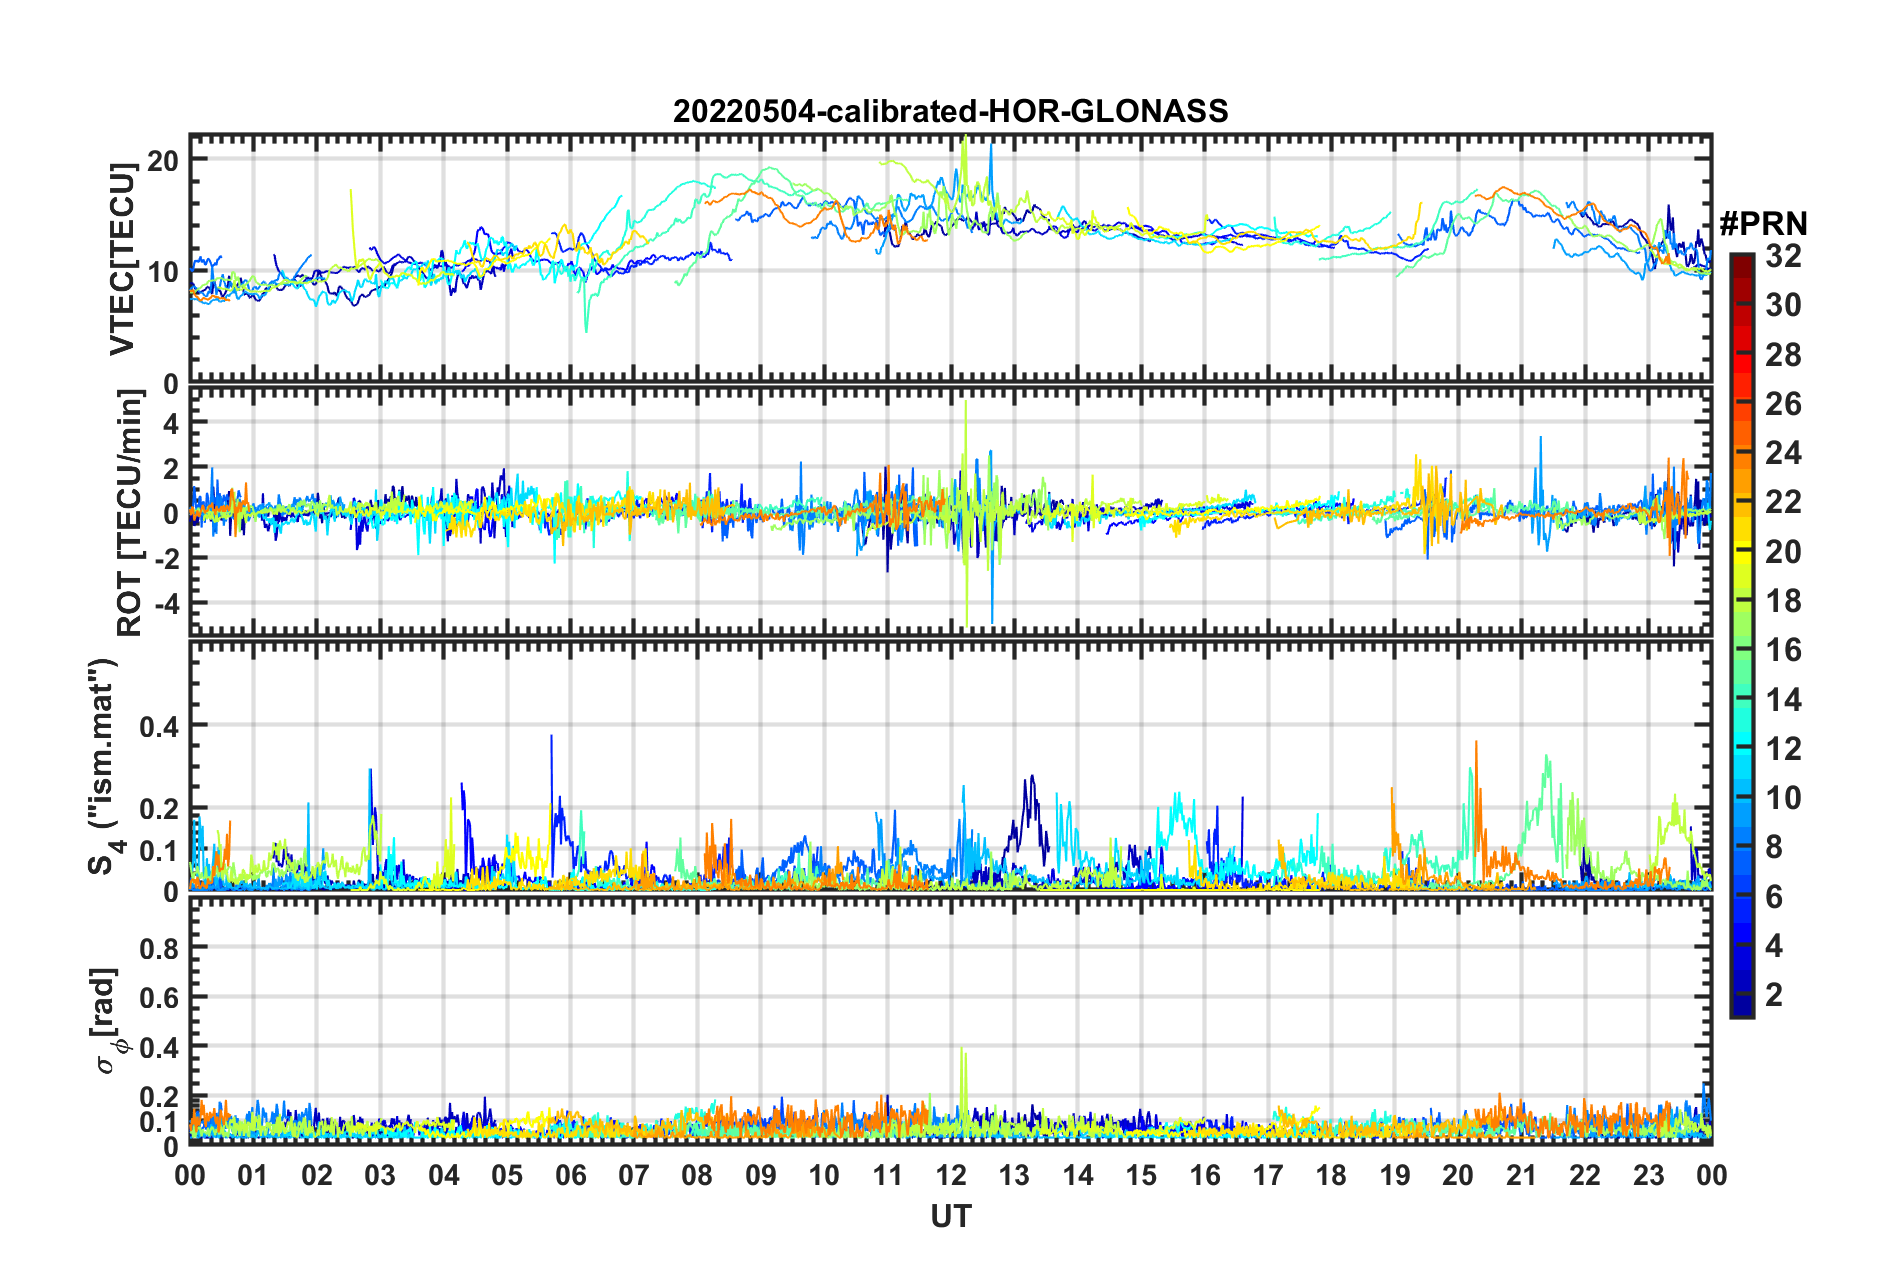
Task: Click x-axis hour label 21
Action: [x=1521, y=1175]
